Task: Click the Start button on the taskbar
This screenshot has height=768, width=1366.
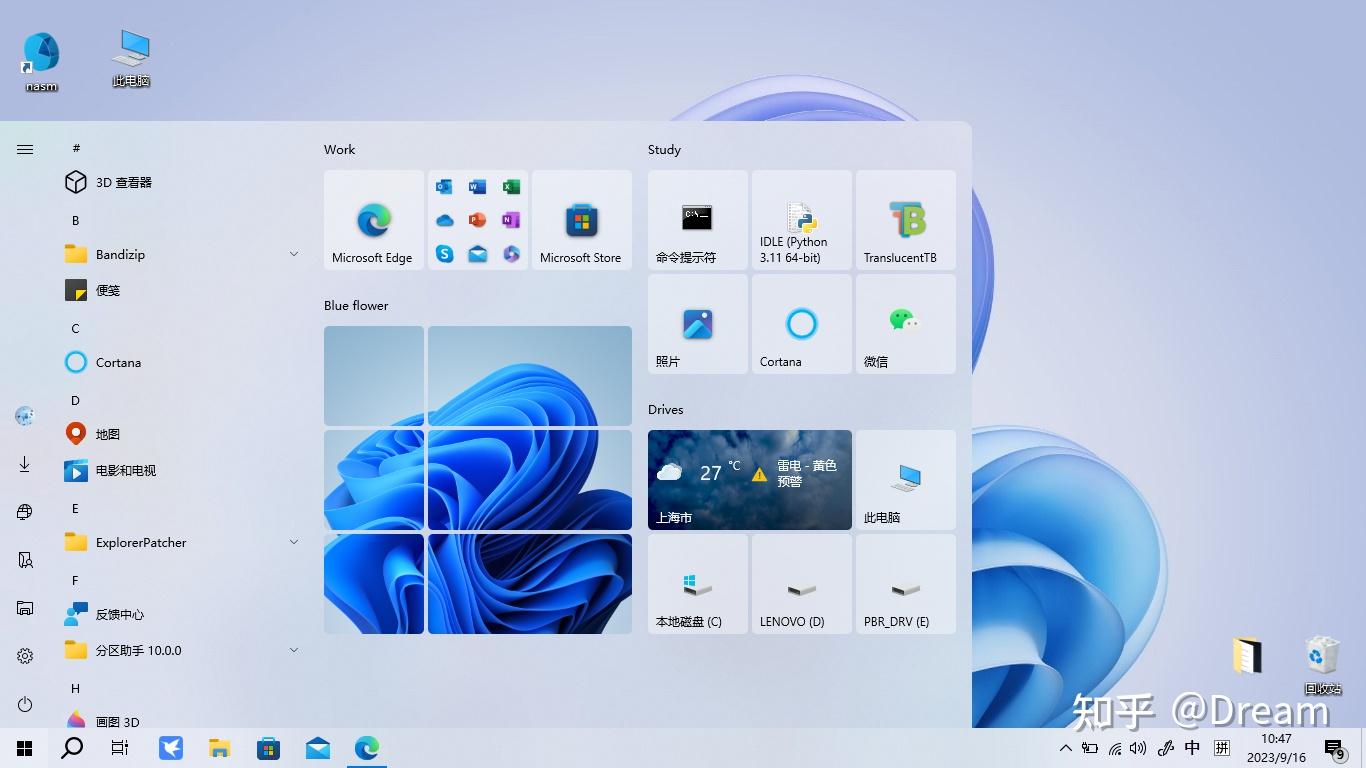Action: point(24,748)
